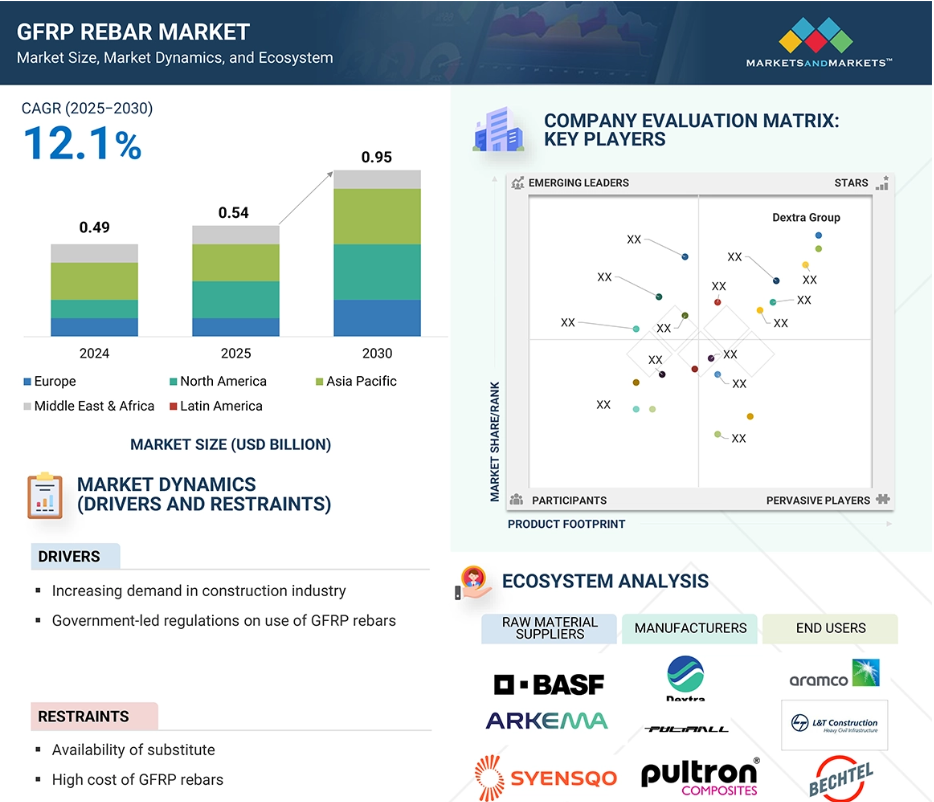Screen dimensions: 934x802
Task: Click the Stars quadrant label
Action: tap(851, 183)
